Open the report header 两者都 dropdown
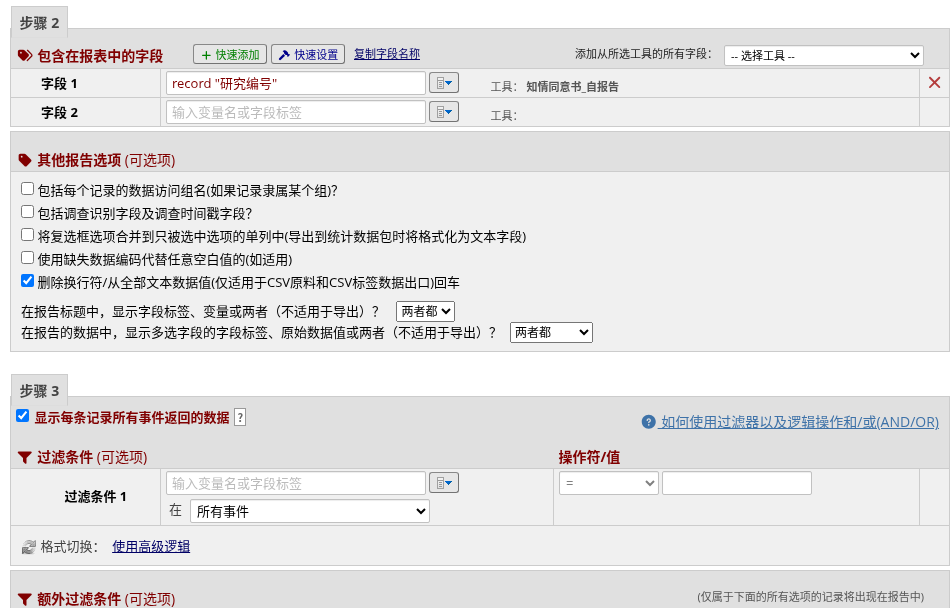The height and width of the screenshot is (608, 950). coord(425,312)
